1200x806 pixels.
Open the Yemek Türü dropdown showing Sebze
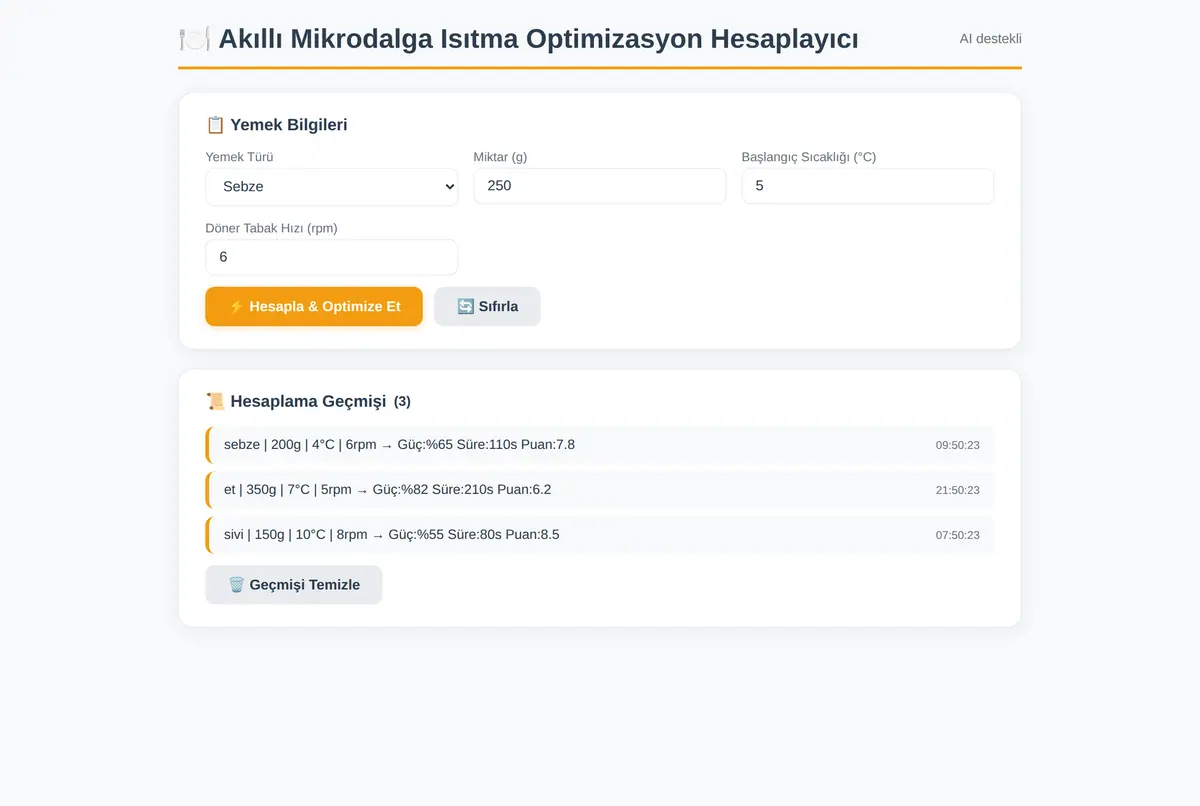coord(331,187)
